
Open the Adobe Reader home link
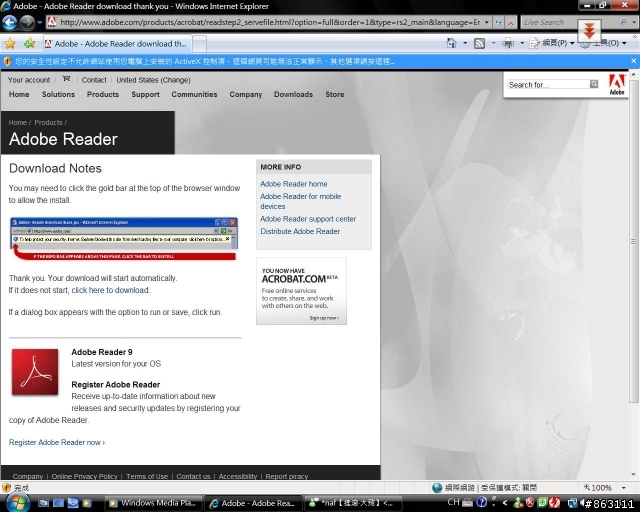coord(294,184)
